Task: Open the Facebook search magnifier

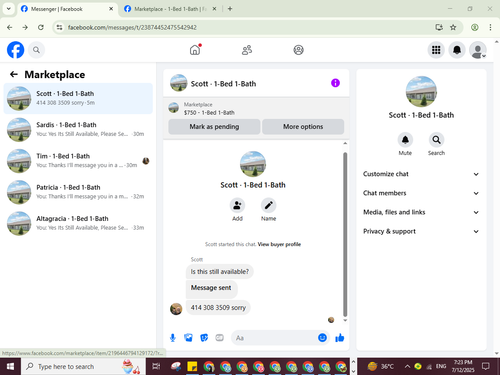Action: (36, 50)
